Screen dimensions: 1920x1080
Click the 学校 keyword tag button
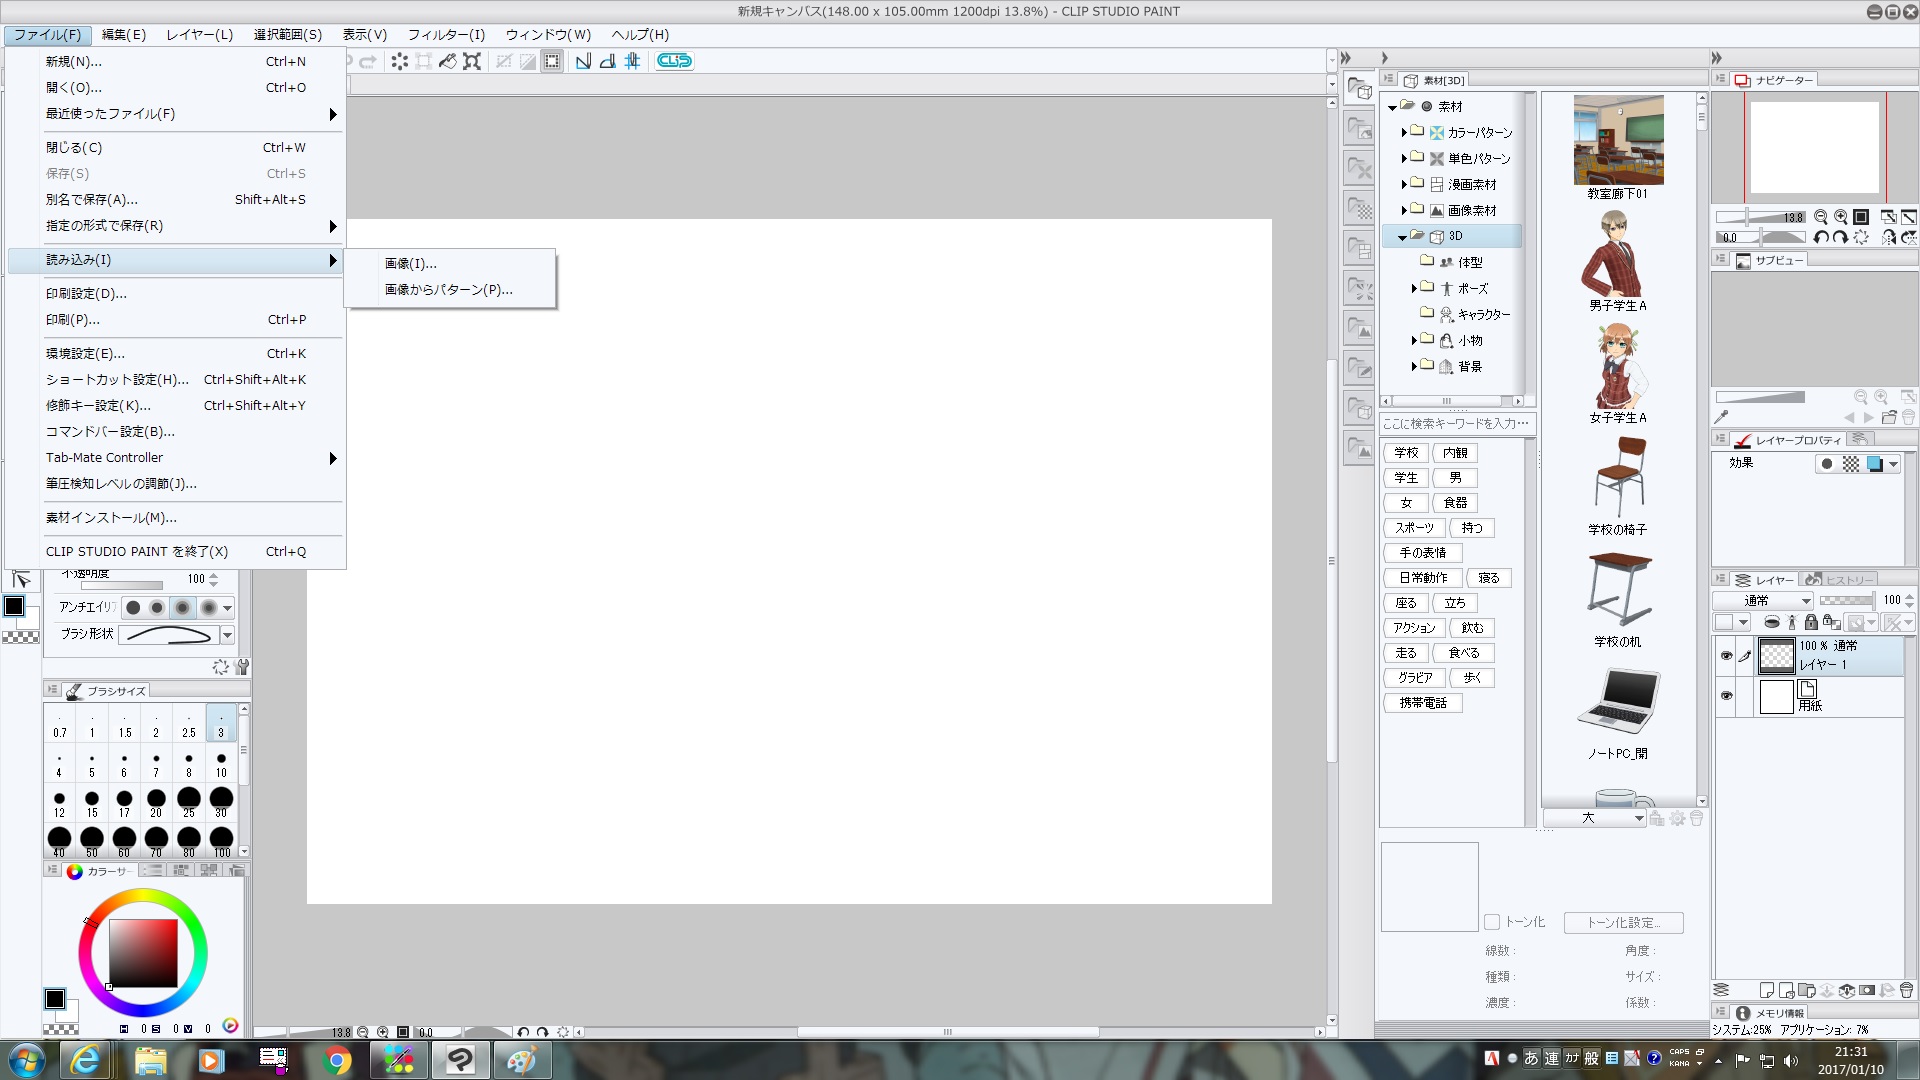tap(1405, 452)
